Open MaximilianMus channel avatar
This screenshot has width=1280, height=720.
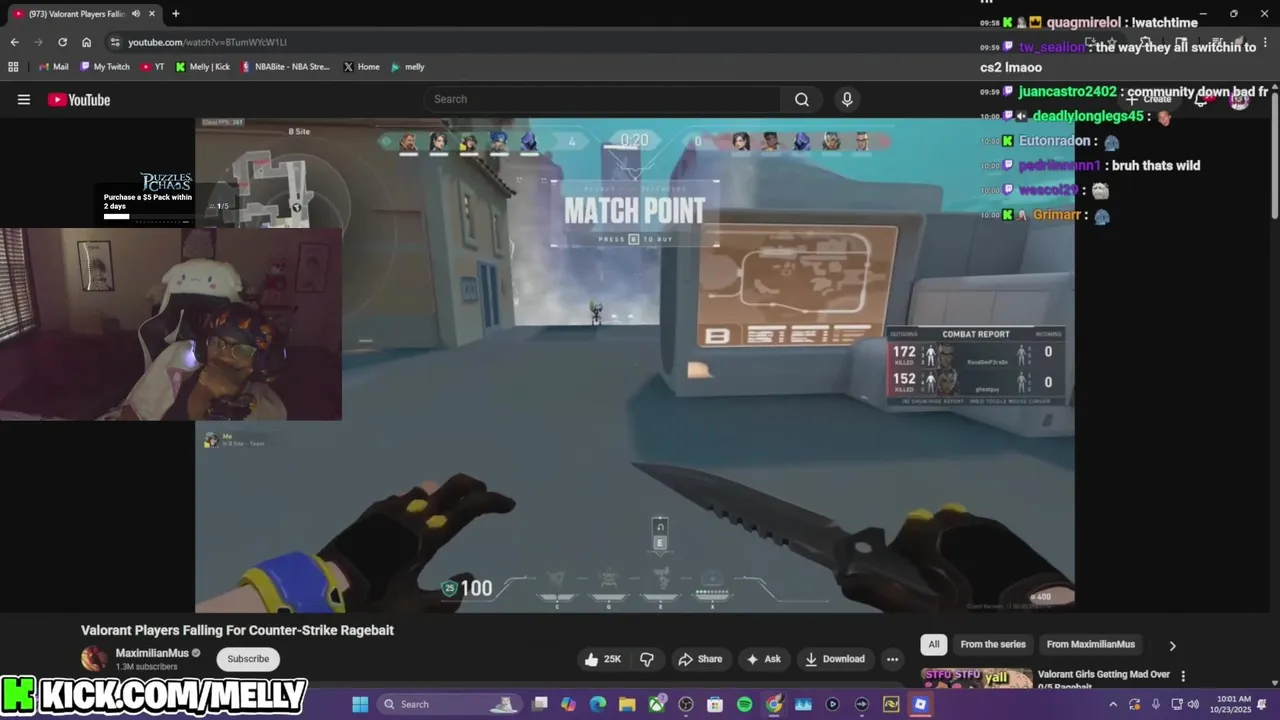(94, 658)
